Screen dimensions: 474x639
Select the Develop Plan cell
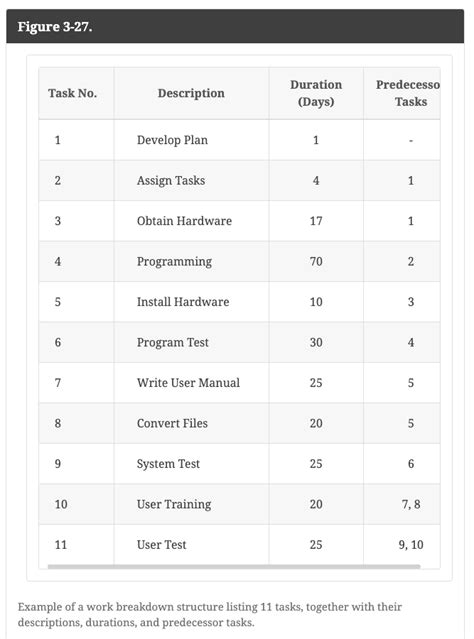[x=191, y=140]
